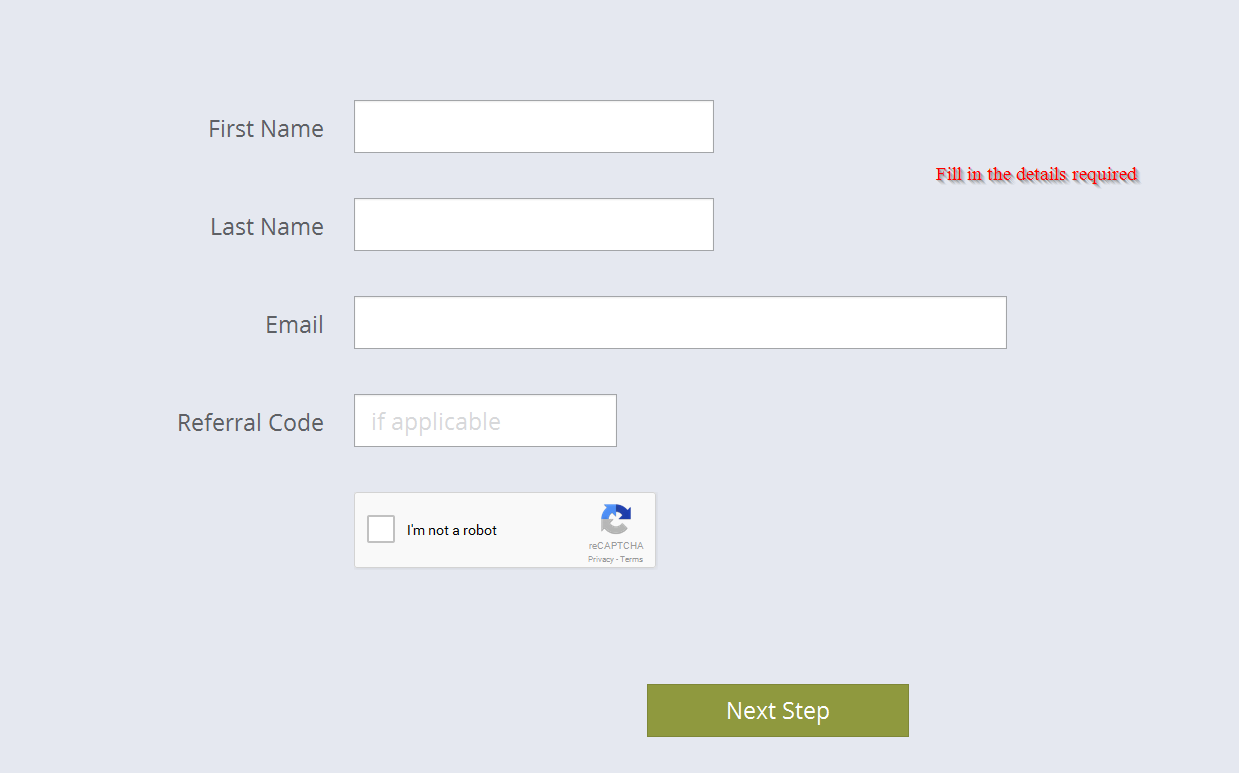Screen dimensions: 1239x773
Task: Open the reCAPTCHA Terms link
Action: click(632, 560)
